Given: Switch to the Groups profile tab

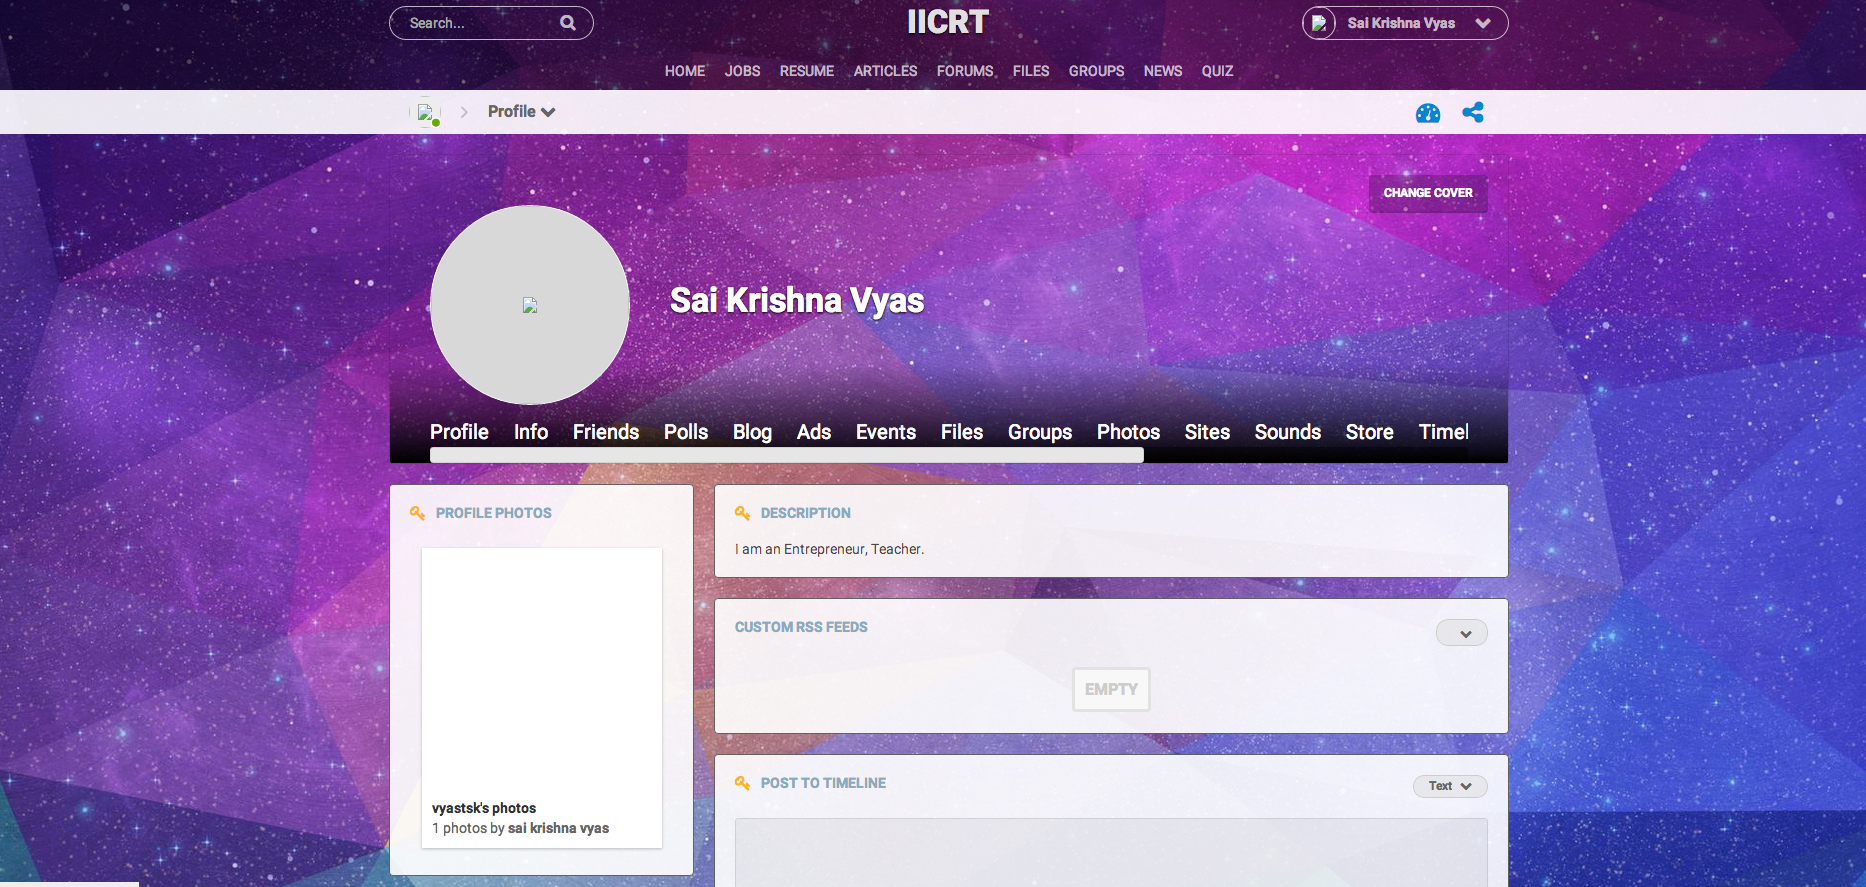Looking at the screenshot, I should pos(1040,432).
